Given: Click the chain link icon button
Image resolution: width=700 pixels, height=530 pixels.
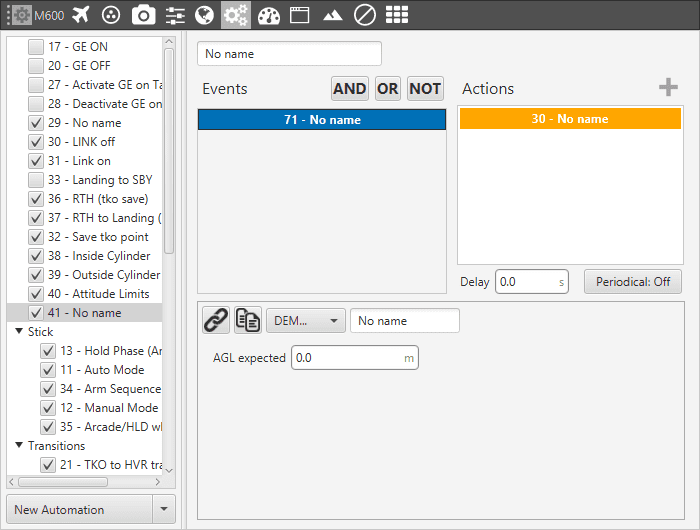Looking at the screenshot, I should tap(215, 320).
